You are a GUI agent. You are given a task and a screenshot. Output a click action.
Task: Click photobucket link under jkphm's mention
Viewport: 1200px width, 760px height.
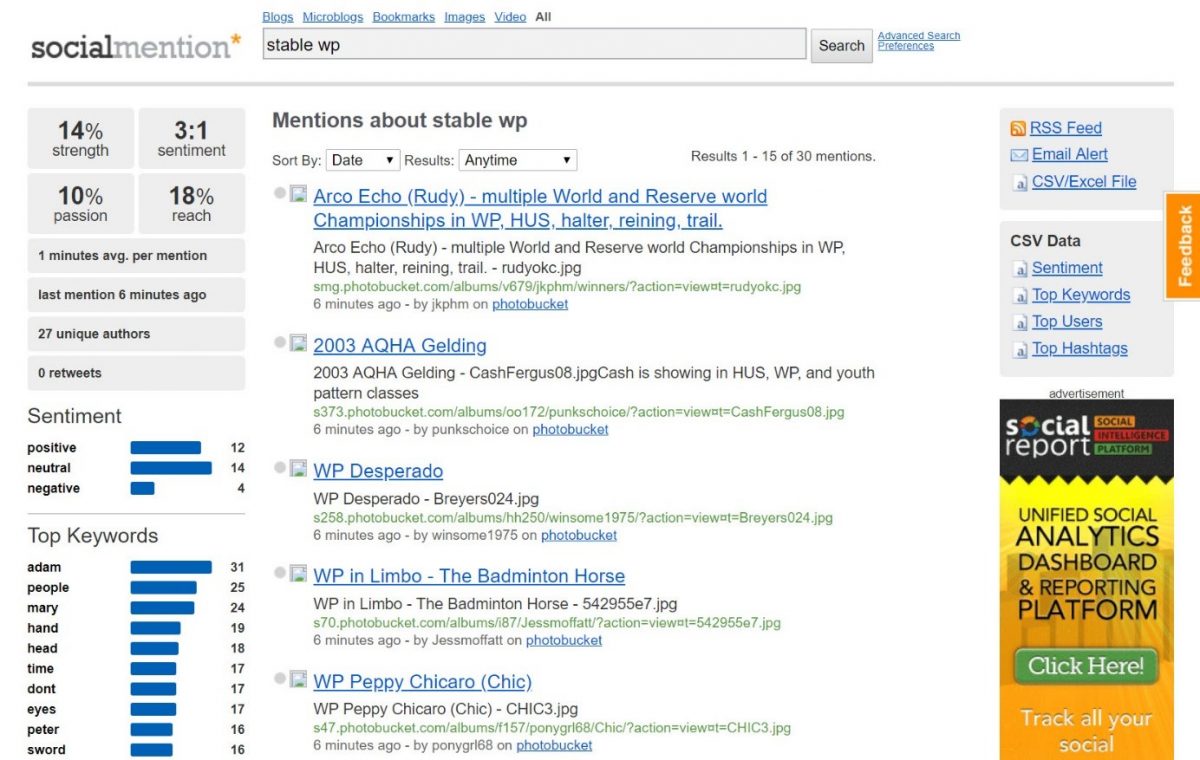pyautogui.click(x=530, y=304)
